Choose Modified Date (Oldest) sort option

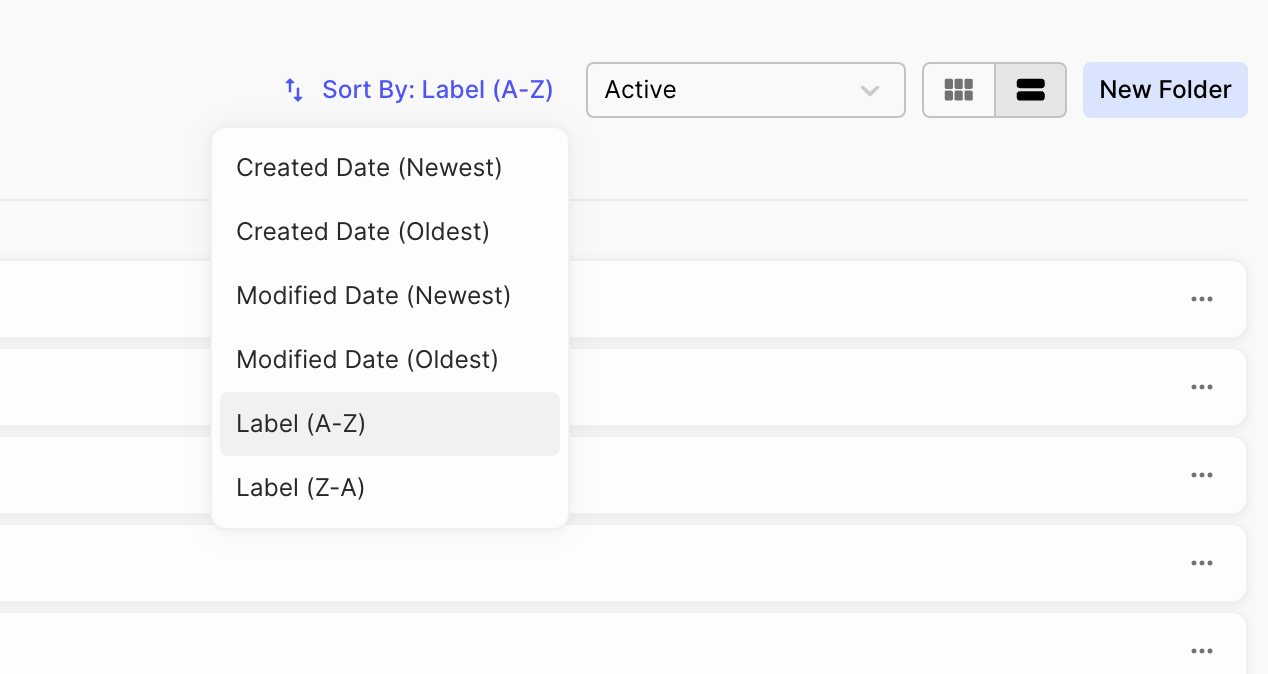point(367,360)
